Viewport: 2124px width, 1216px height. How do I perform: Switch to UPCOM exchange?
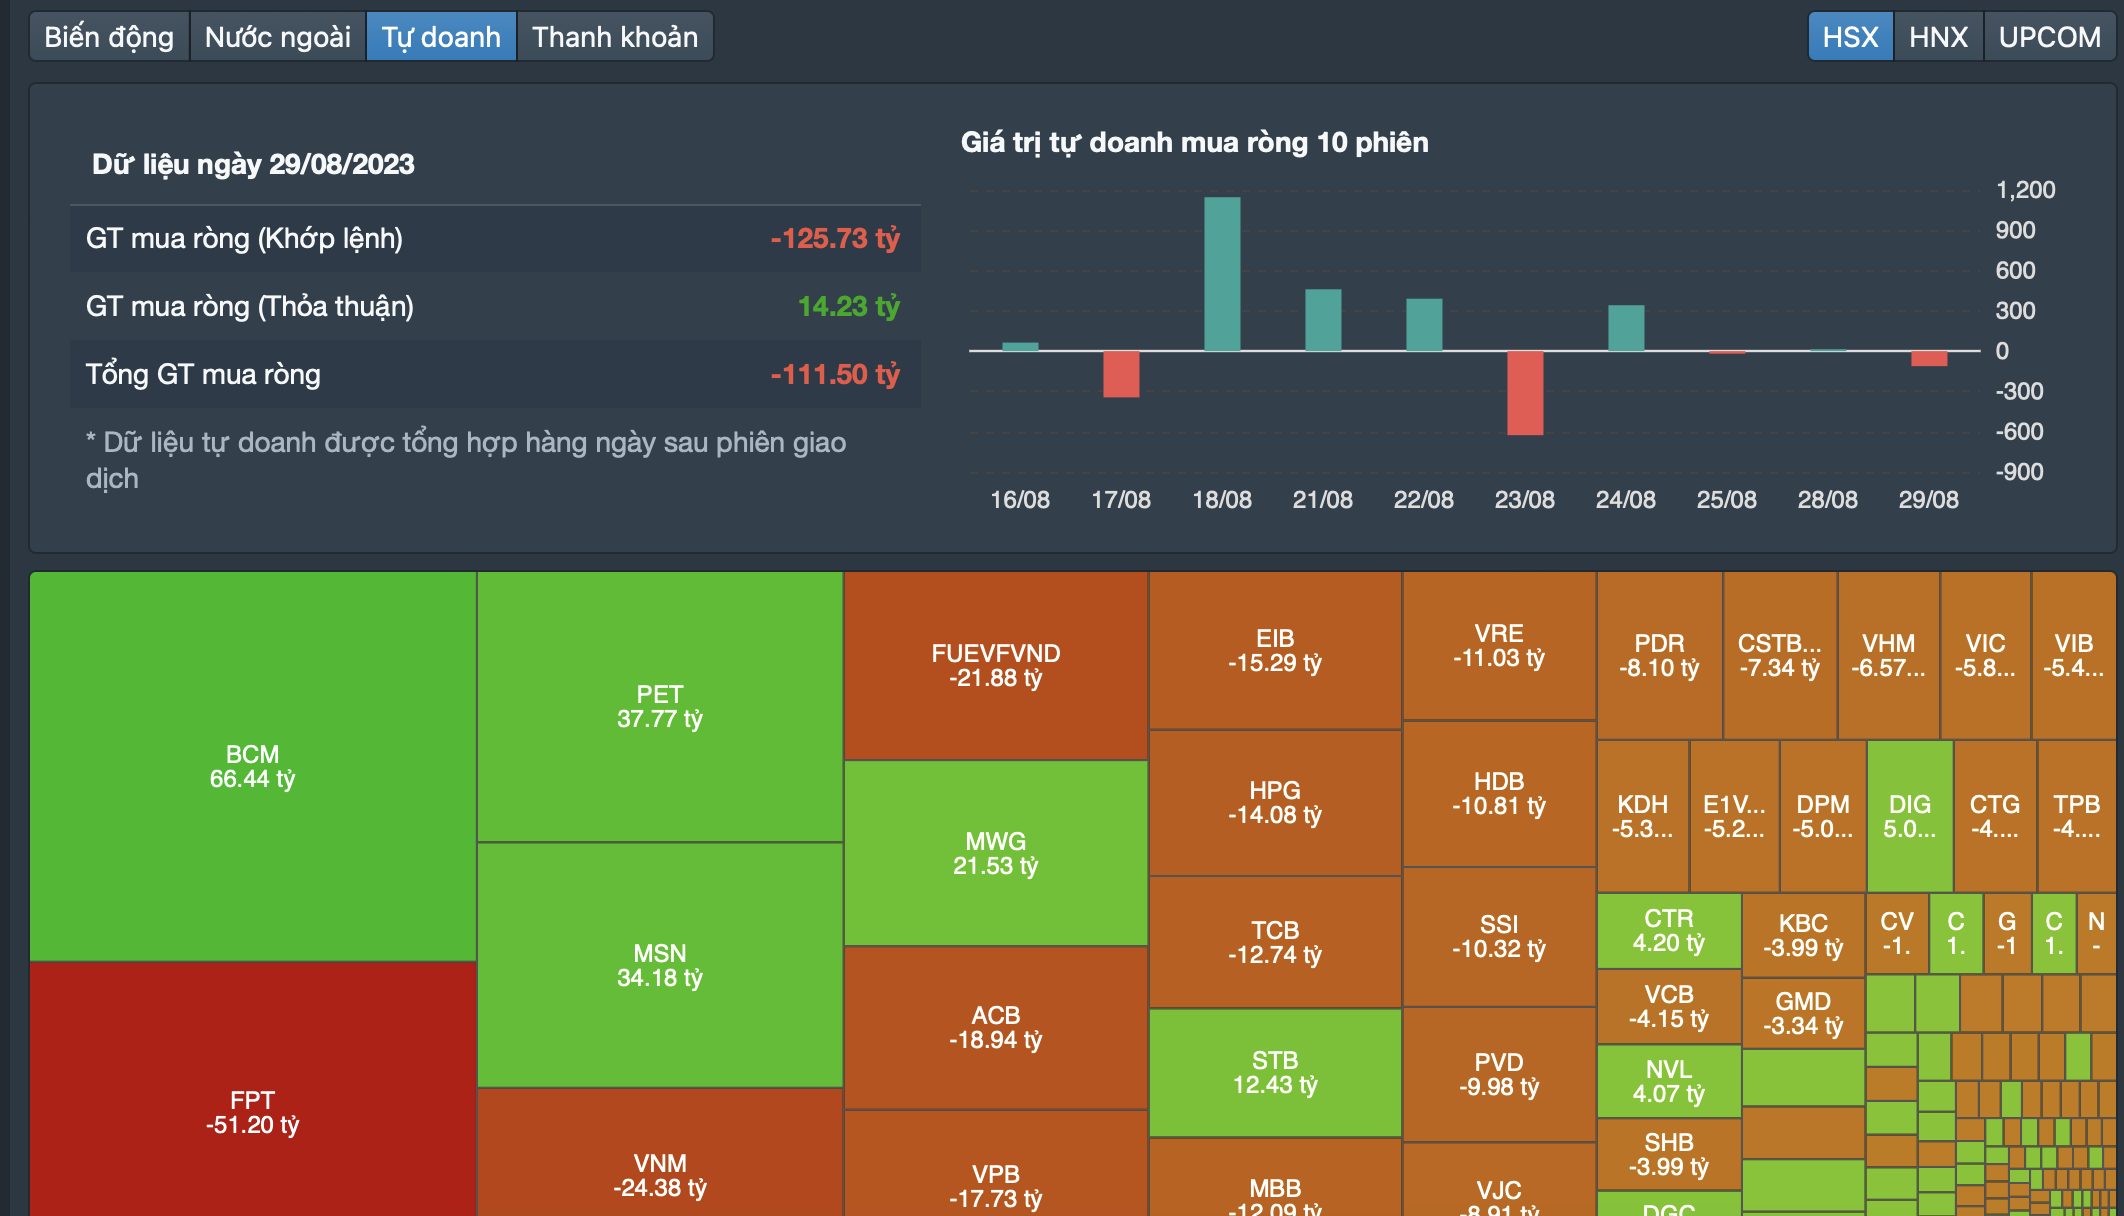2049,37
